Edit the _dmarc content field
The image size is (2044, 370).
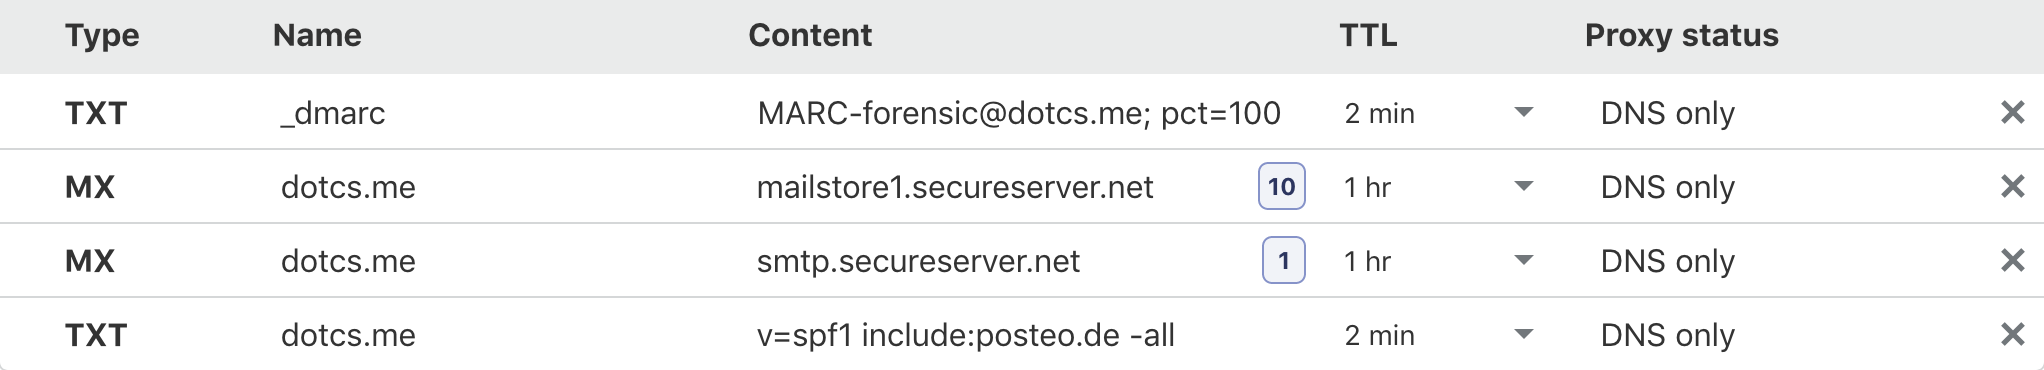point(1019,113)
